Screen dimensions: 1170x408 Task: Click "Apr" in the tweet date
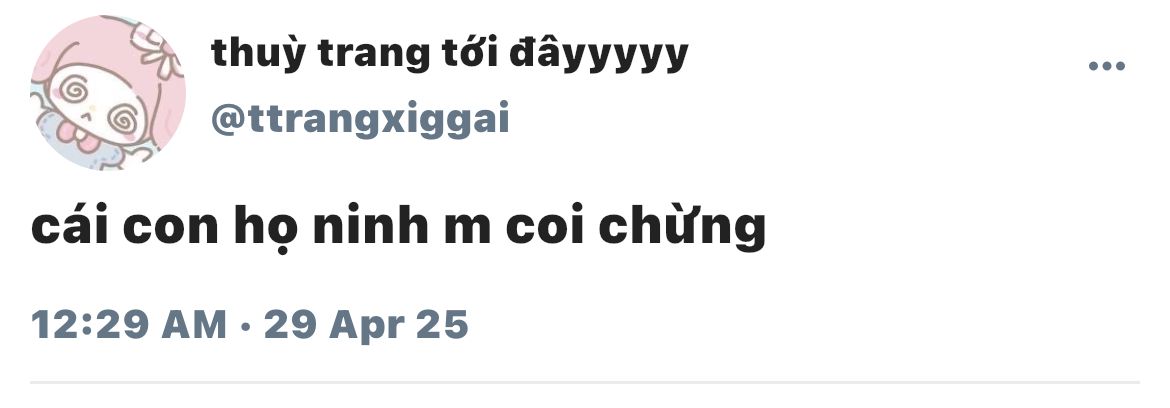tap(367, 327)
